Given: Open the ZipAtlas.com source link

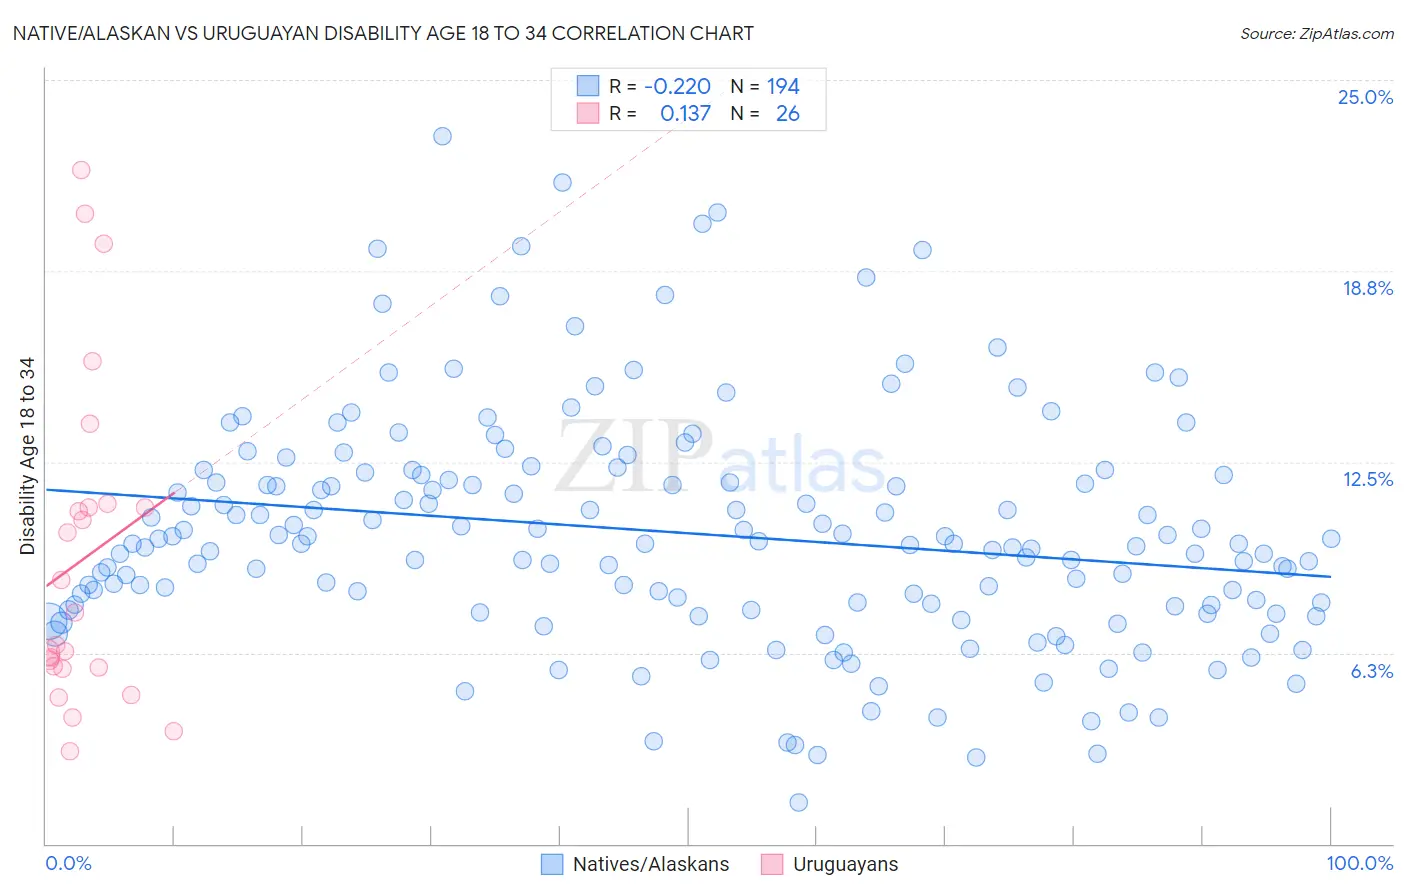Looking at the screenshot, I should (1317, 33).
